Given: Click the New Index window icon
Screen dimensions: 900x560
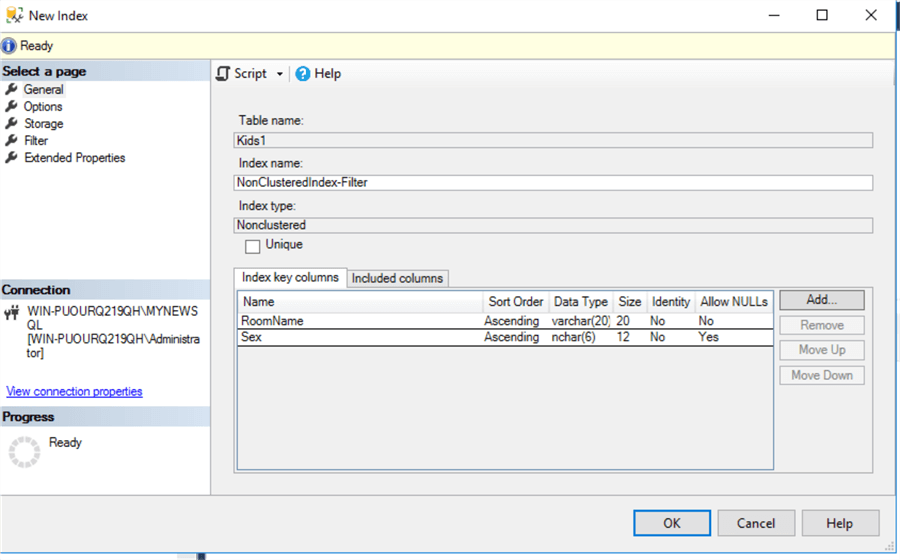Looking at the screenshot, I should [13, 15].
